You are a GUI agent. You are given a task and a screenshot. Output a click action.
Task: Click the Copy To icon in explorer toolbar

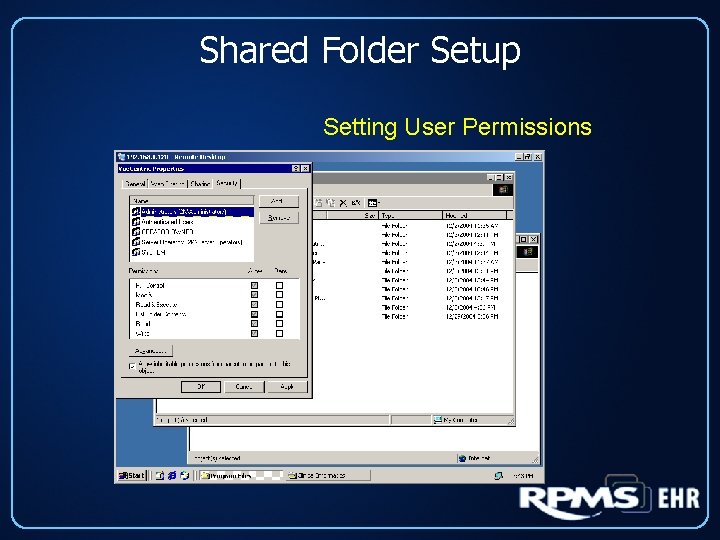(331, 202)
